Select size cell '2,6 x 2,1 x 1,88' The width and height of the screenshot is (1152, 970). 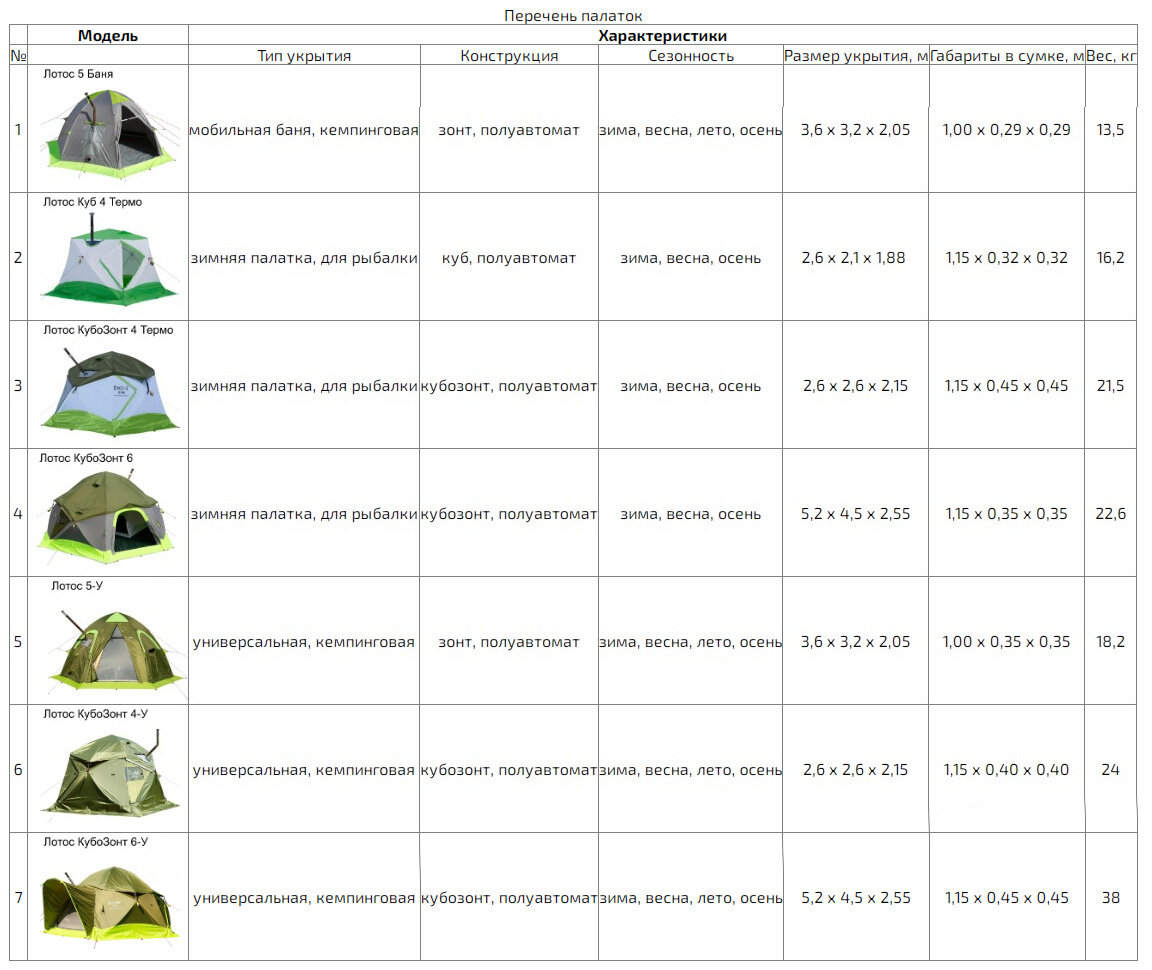tap(854, 257)
